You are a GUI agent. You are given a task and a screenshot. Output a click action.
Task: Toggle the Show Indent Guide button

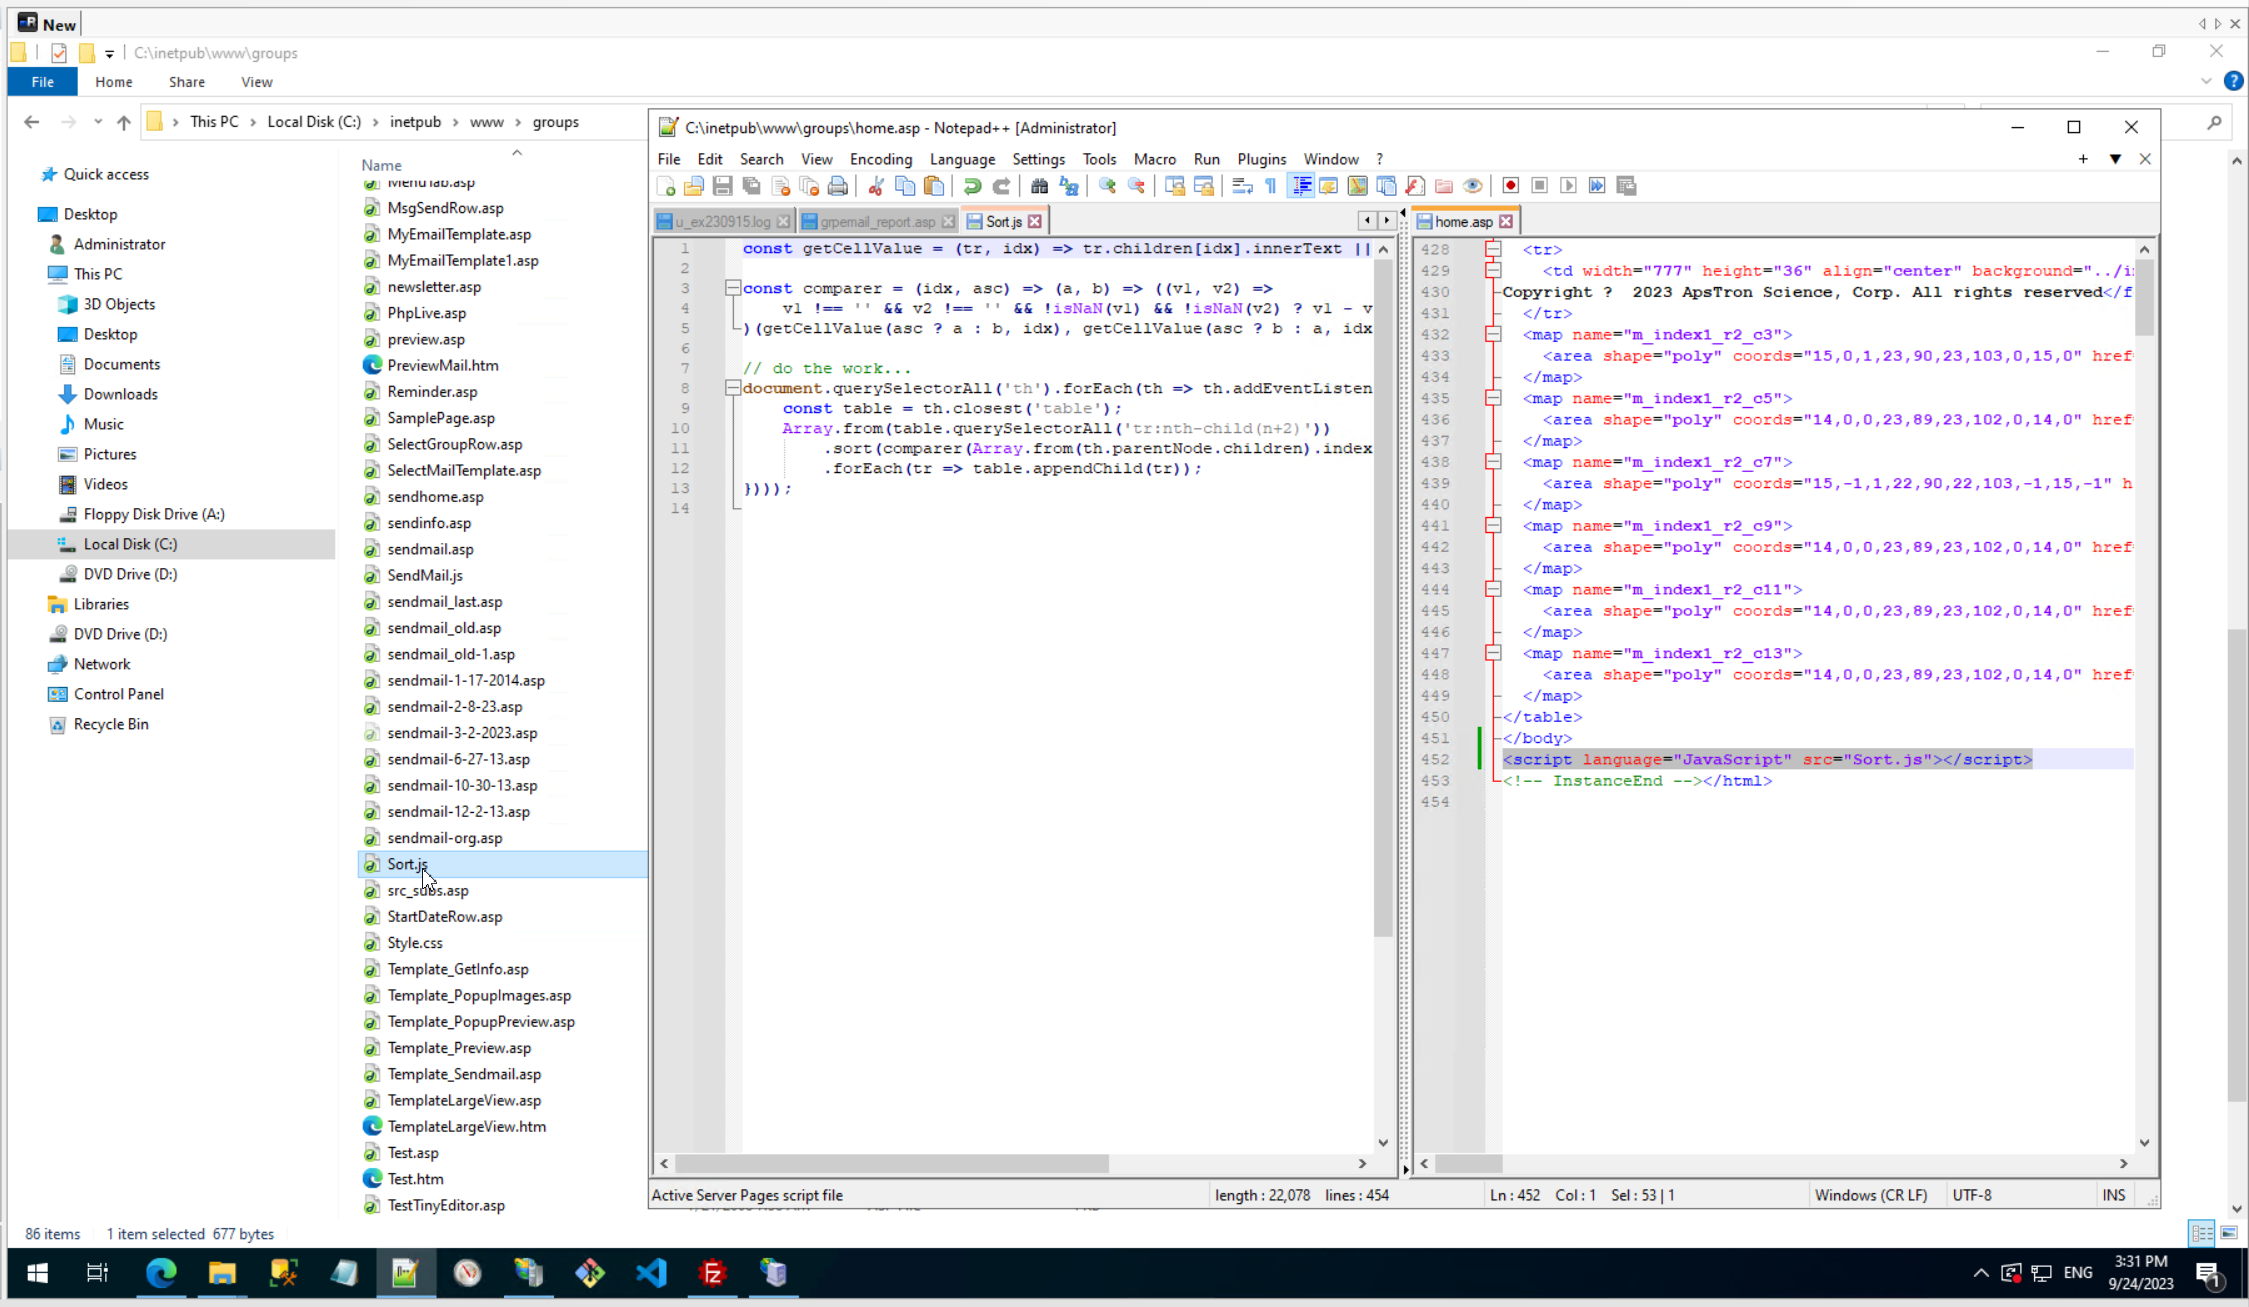click(1301, 186)
